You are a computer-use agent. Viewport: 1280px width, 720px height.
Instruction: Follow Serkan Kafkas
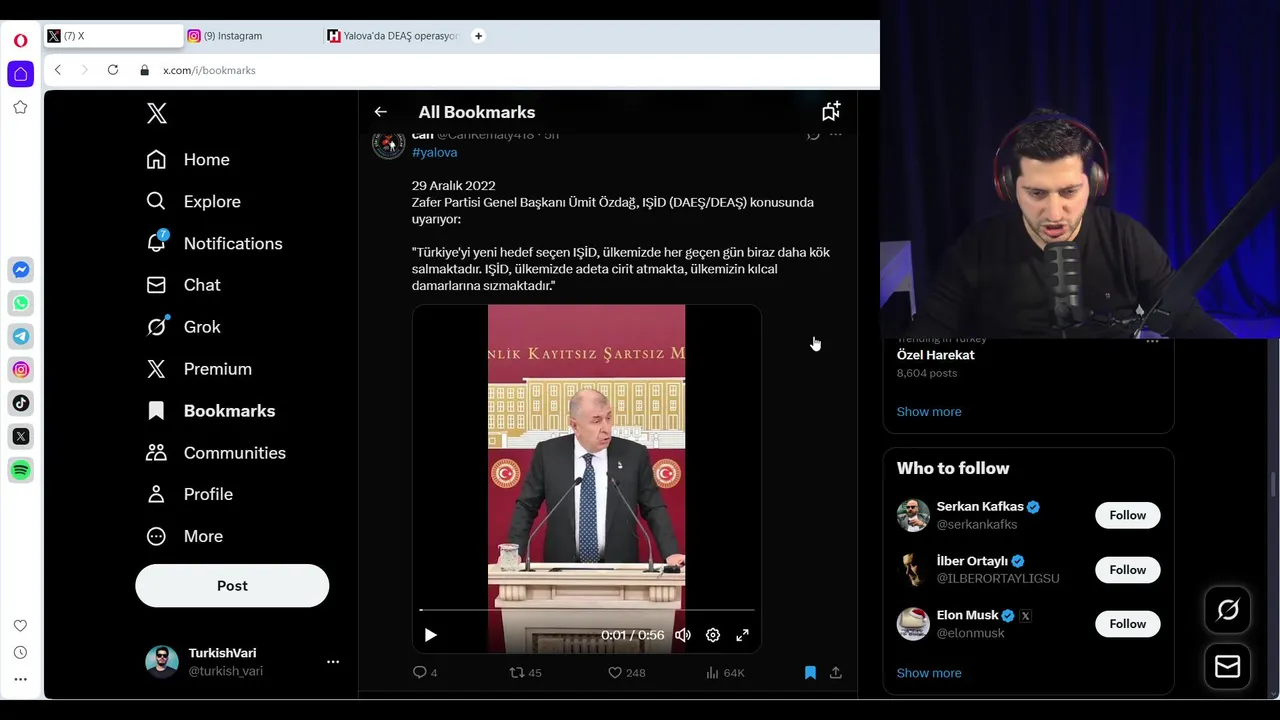point(1127,515)
